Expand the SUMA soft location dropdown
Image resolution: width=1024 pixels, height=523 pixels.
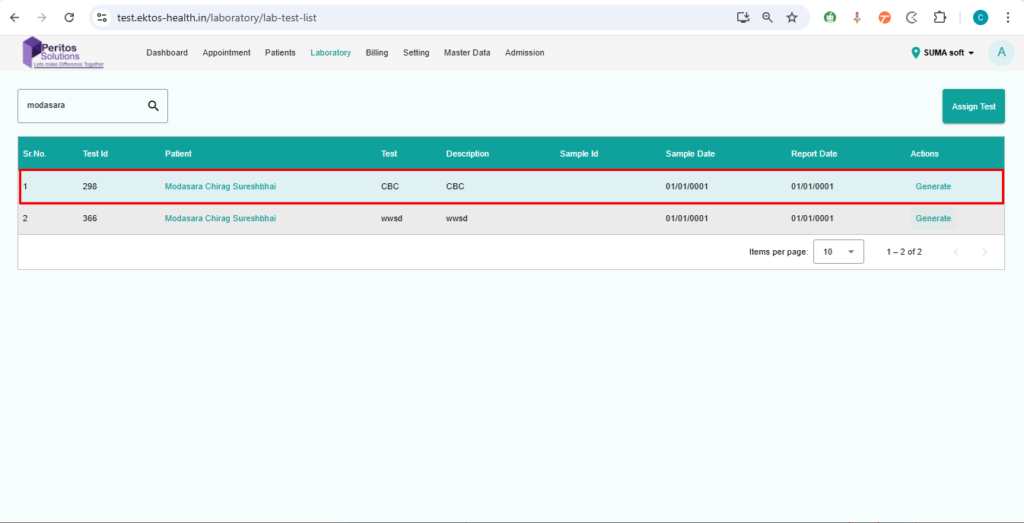[943, 53]
